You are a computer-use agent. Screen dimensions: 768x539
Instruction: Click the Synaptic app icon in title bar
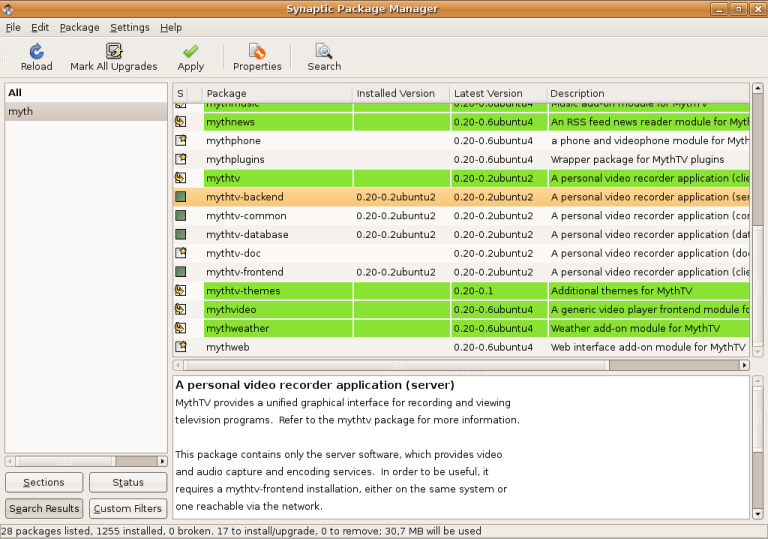[8, 9]
